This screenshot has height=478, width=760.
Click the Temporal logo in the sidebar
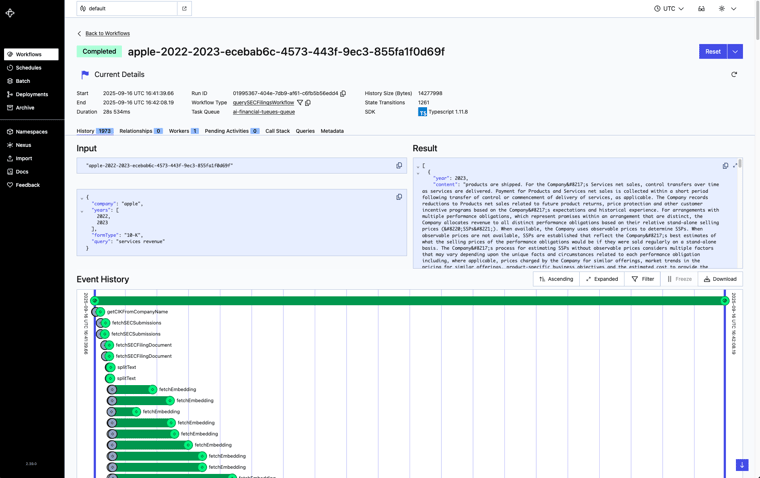click(x=10, y=13)
